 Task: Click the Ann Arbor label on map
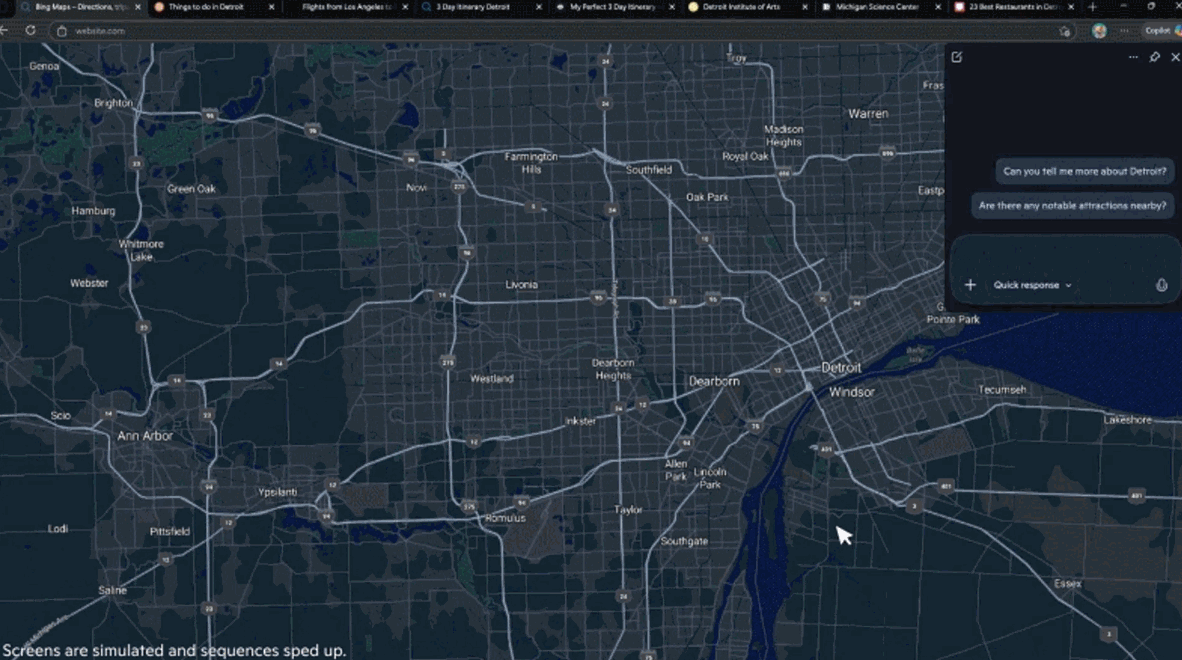(145, 436)
